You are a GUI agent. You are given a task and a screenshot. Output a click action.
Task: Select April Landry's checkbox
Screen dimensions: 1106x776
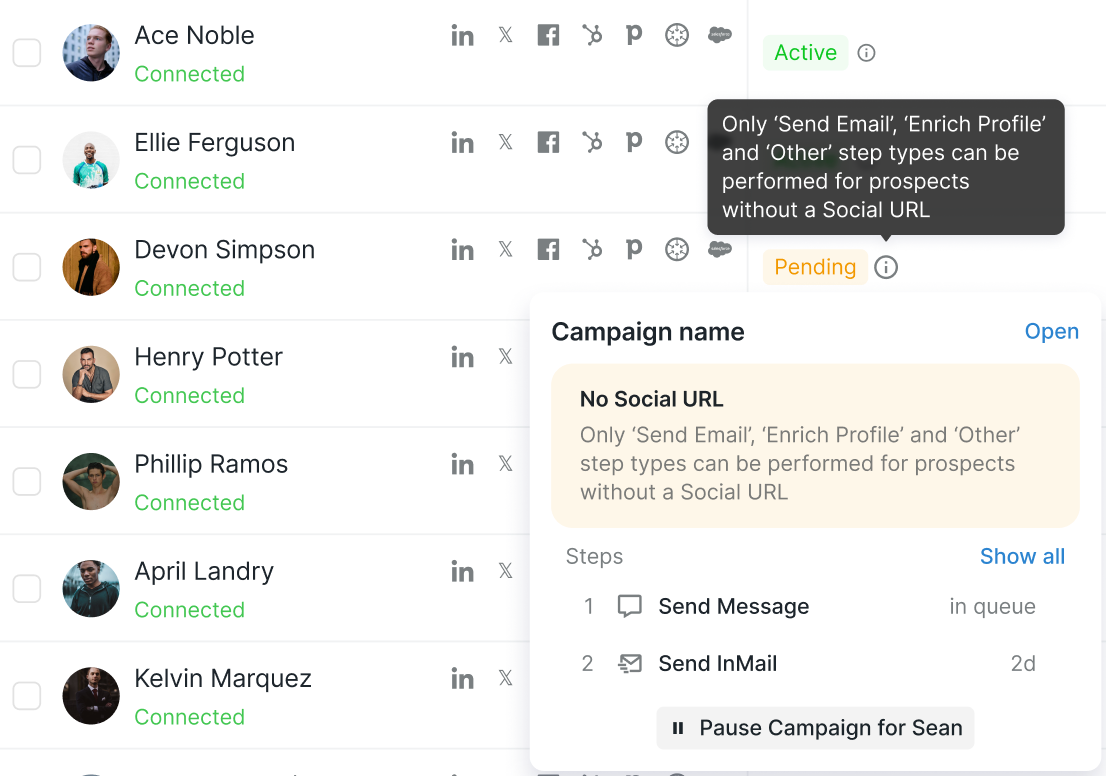click(27, 589)
